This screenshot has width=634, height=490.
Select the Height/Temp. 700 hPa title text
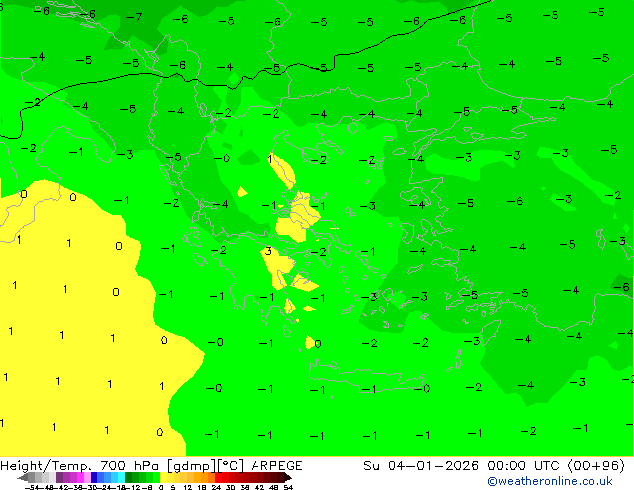pos(79,466)
